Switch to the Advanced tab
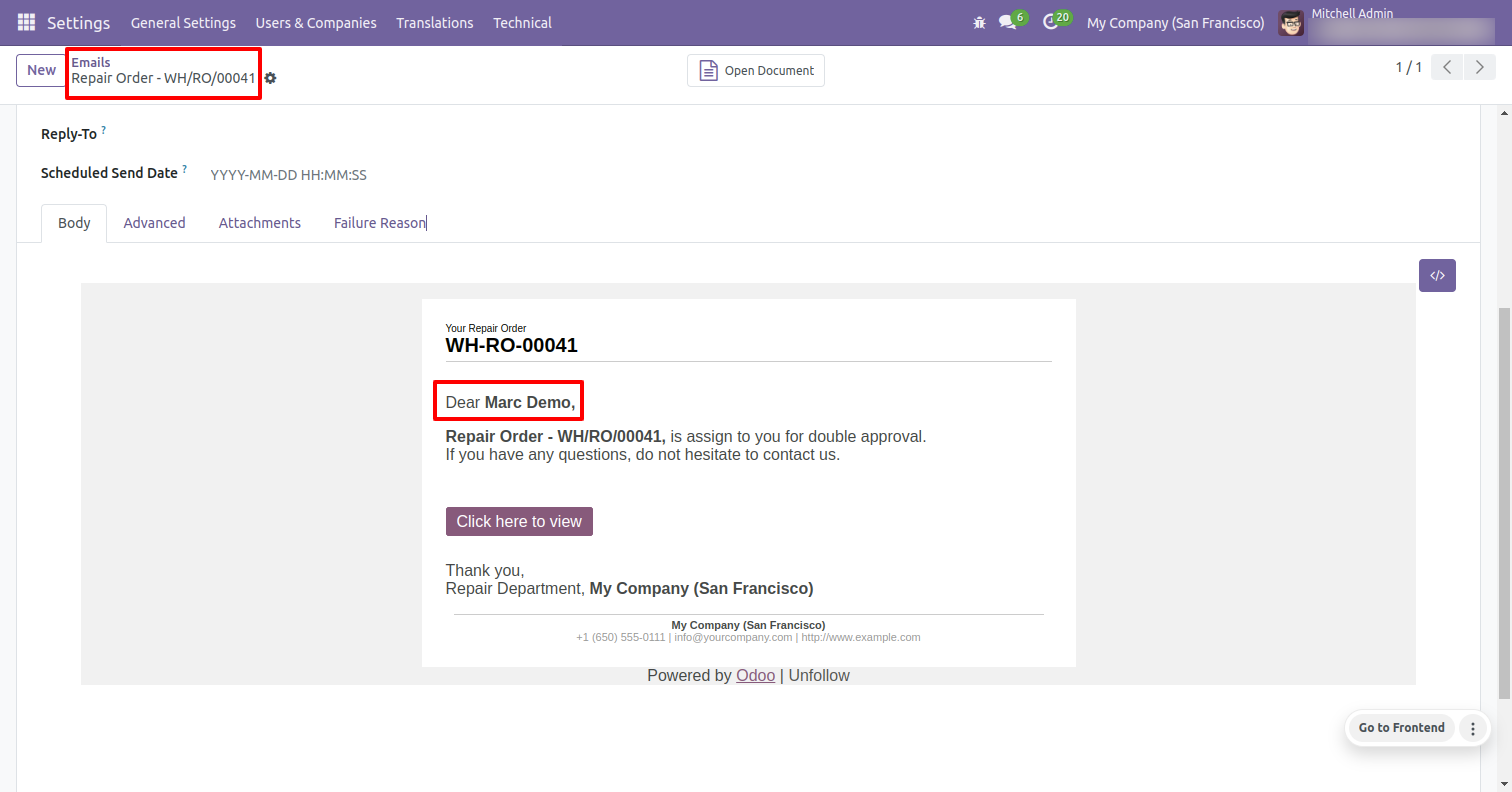The image size is (1512, 792). pos(155,223)
